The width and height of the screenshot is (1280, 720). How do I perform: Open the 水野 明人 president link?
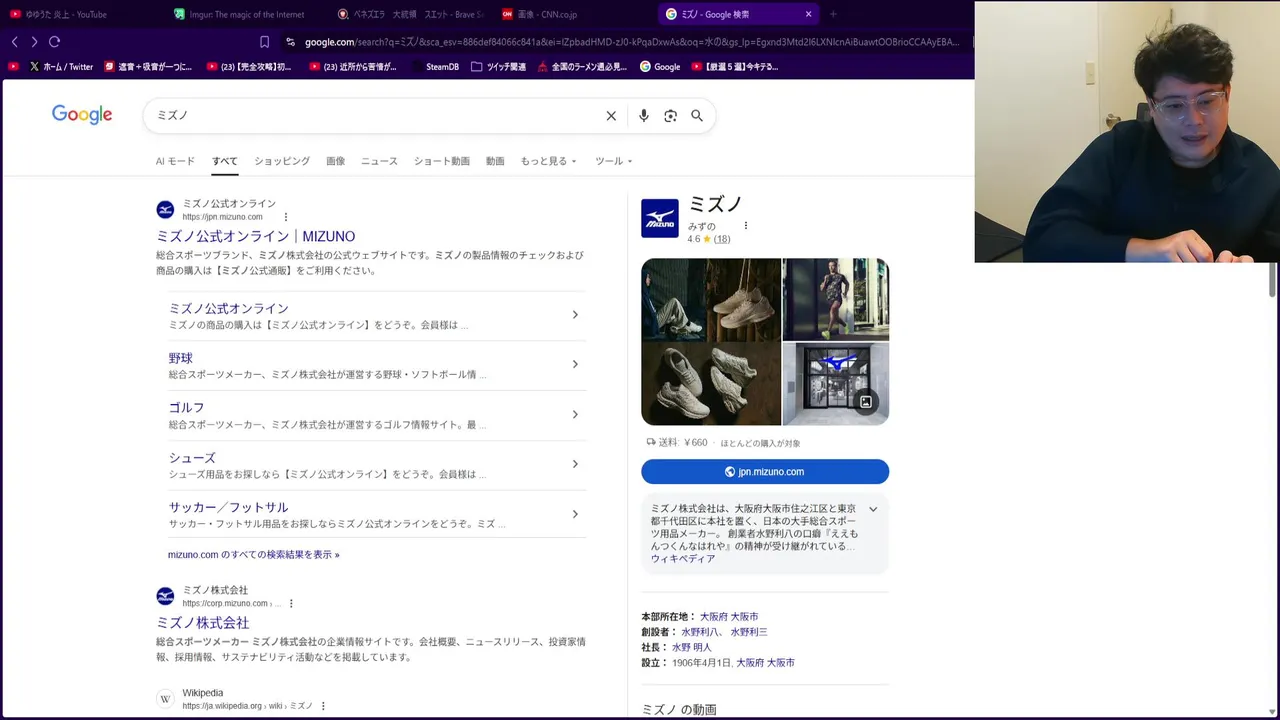(x=691, y=647)
